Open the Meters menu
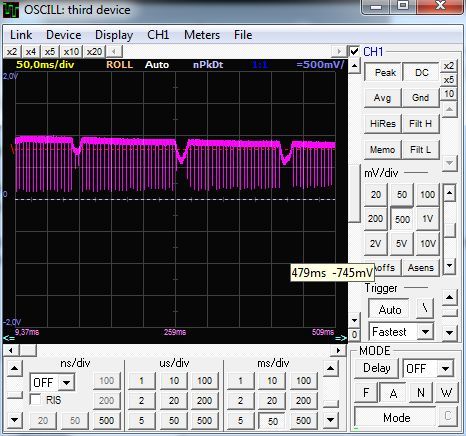This screenshot has height=436, width=466. (x=202, y=35)
